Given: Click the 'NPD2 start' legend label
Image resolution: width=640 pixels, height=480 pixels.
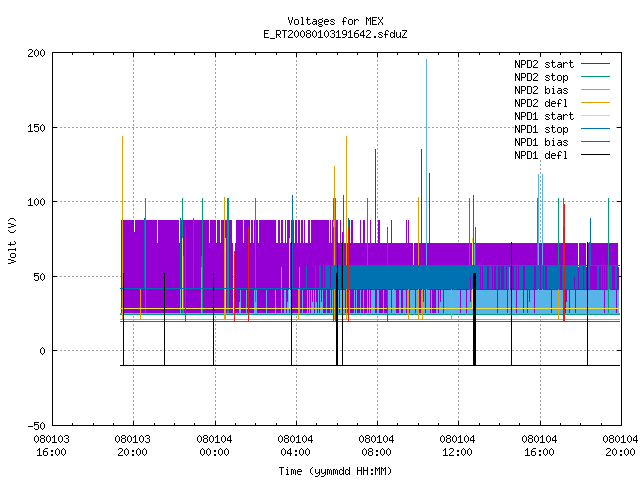Looking at the screenshot, I should pos(544,64).
